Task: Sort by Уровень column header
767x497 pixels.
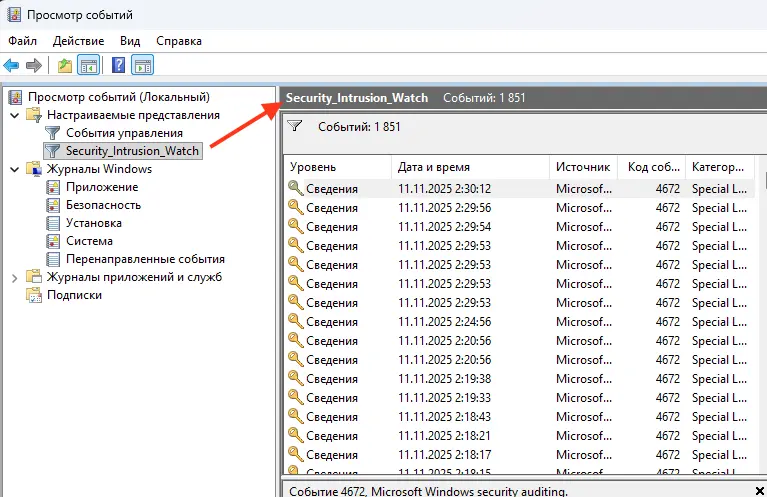Action: 312,167
